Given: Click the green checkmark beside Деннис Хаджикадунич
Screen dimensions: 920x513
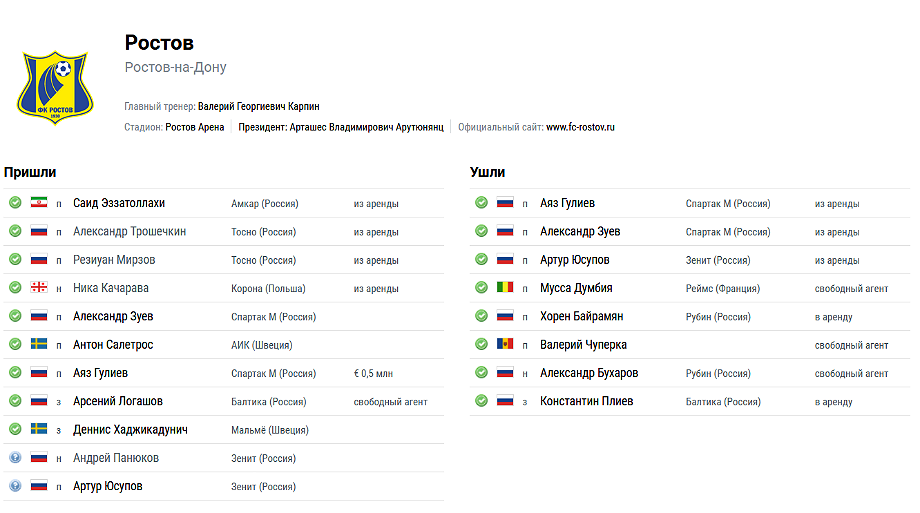Looking at the screenshot, I should pyautogui.click(x=15, y=429).
